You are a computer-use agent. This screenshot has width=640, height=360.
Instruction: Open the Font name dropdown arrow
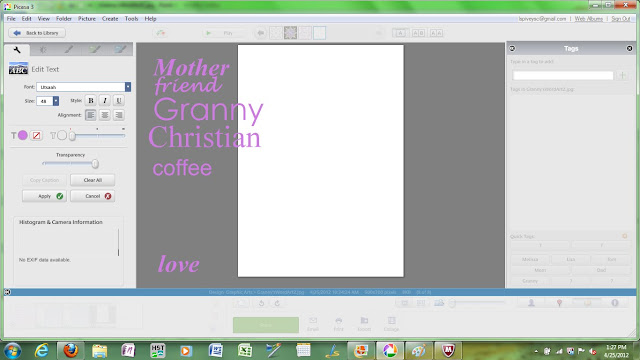pos(128,87)
